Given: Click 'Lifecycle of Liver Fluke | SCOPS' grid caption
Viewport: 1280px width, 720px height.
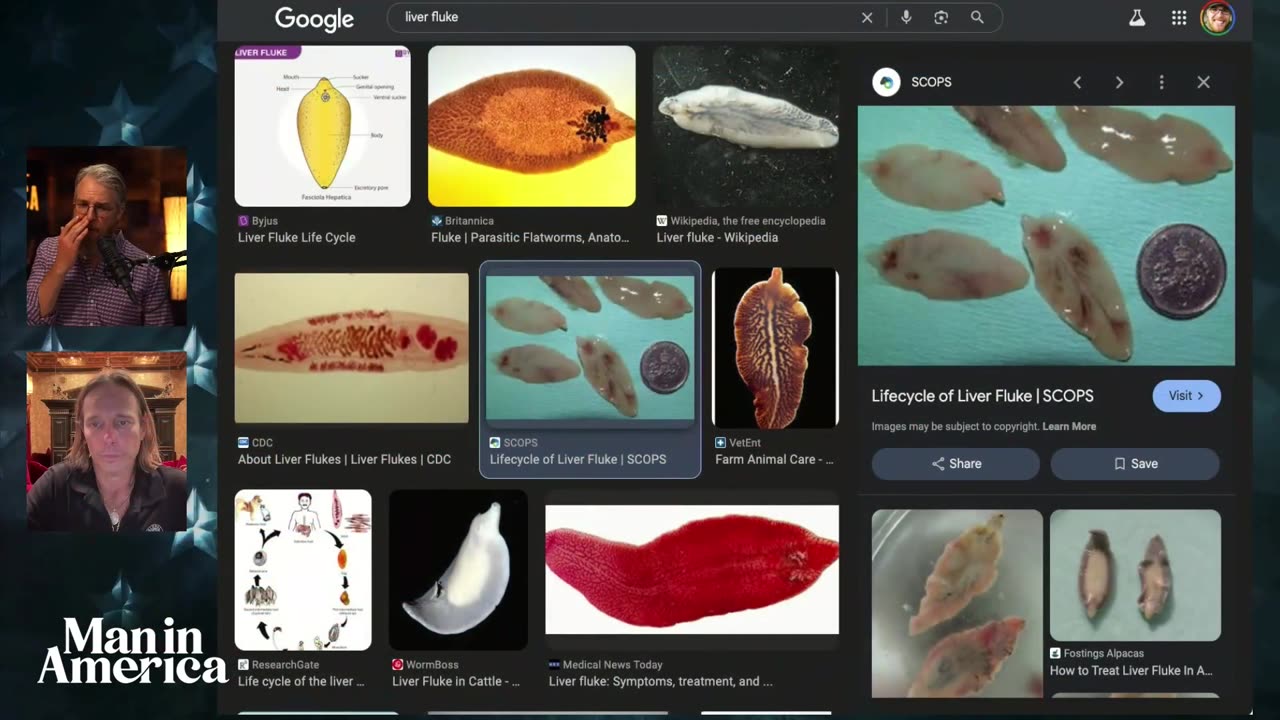Looking at the screenshot, I should coord(578,460).
